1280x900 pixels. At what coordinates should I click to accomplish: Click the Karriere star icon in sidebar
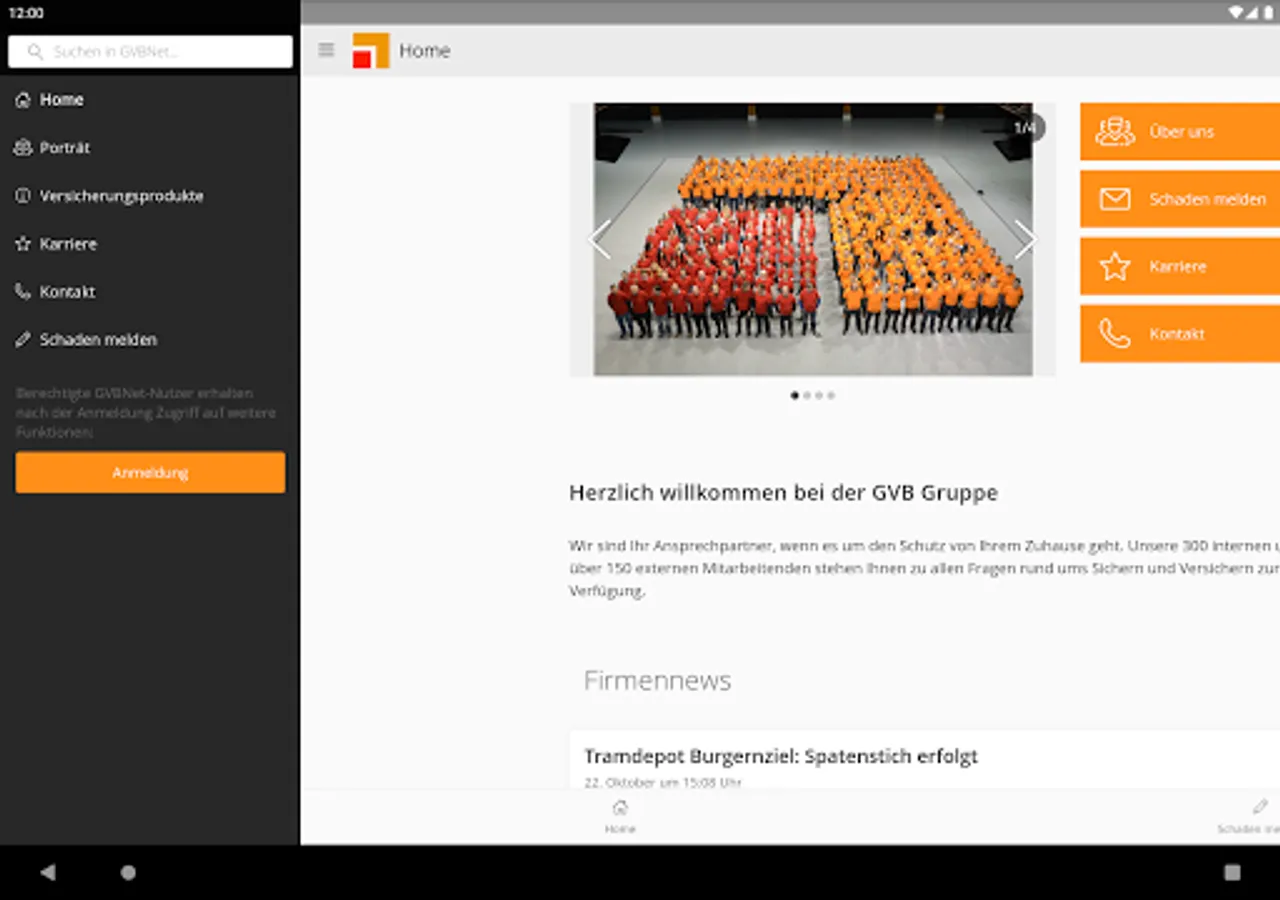(23, 244)
